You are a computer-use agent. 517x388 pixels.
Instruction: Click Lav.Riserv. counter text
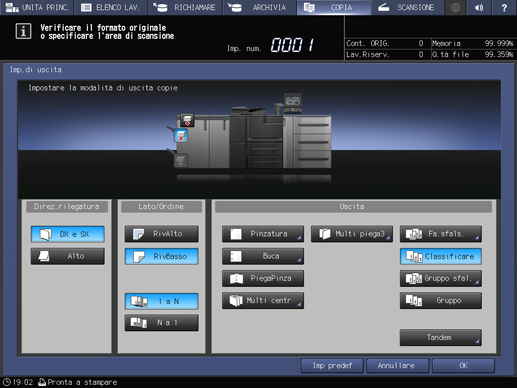coord(368,54)
